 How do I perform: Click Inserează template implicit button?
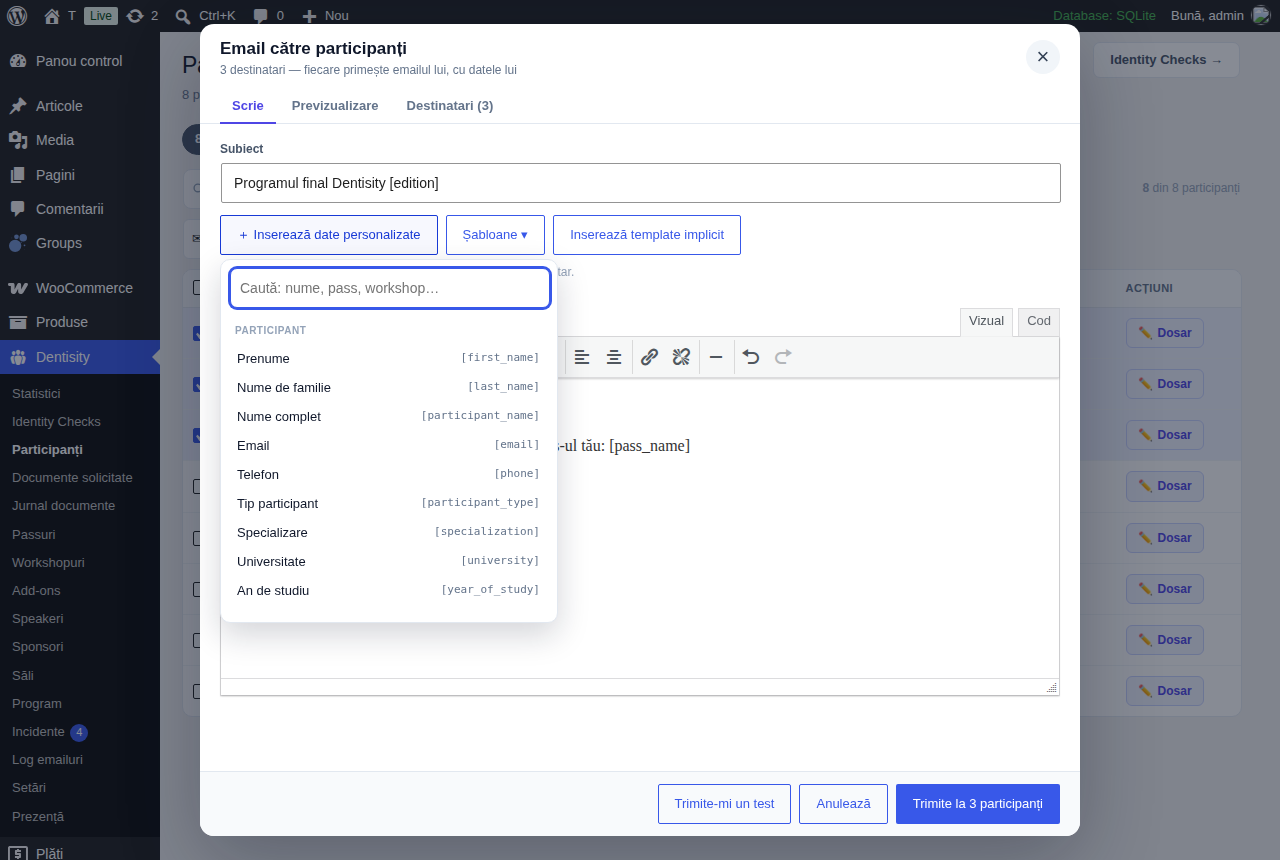click(647, 235)
